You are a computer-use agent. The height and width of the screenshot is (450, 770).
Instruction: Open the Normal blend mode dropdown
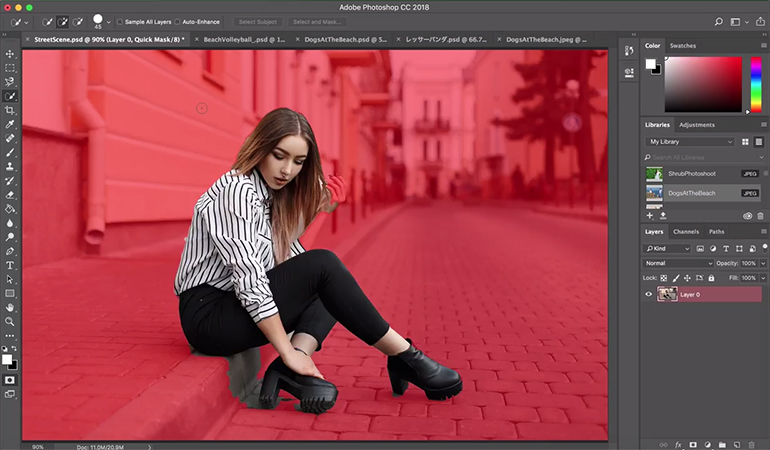pos(679,263)
